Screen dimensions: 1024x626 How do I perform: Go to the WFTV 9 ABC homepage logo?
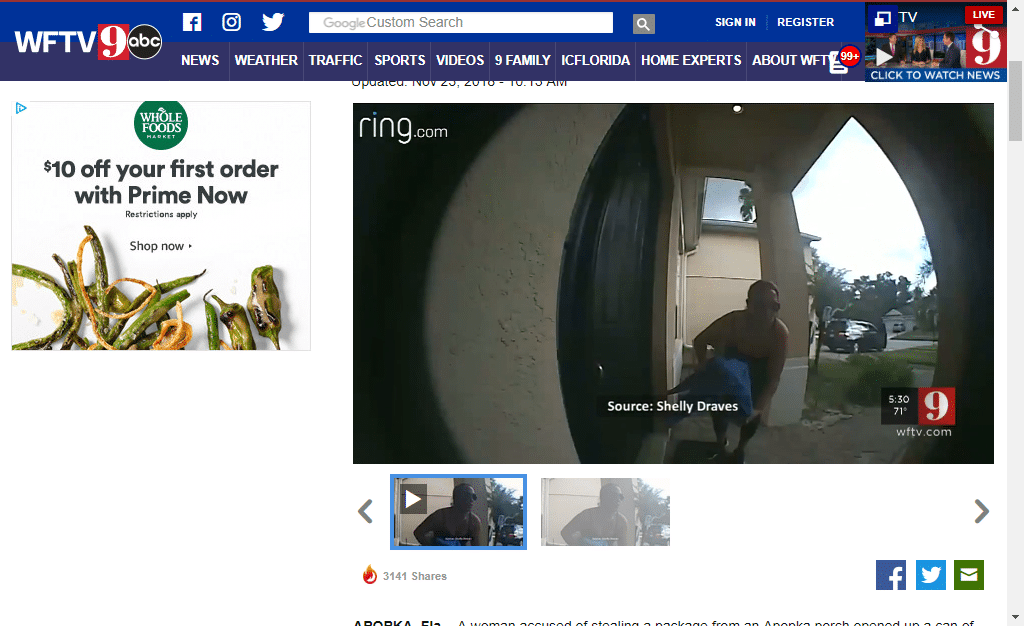[x=88, y=41]
